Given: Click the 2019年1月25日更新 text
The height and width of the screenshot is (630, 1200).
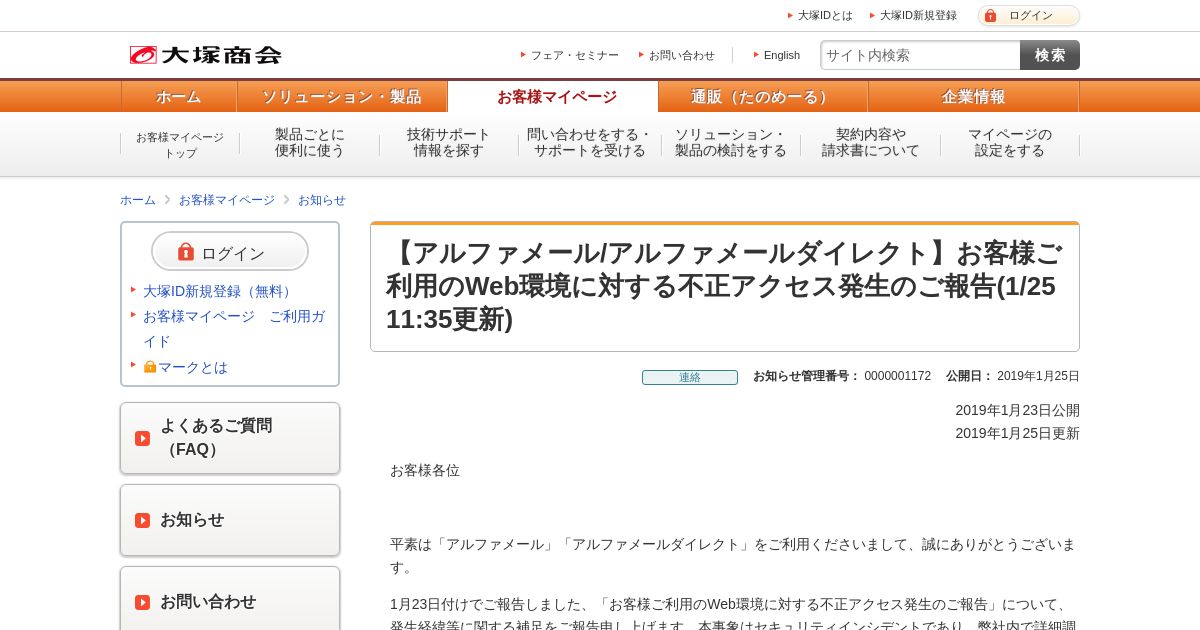Looking at the screenshot, I should [x=1017, y=433].
